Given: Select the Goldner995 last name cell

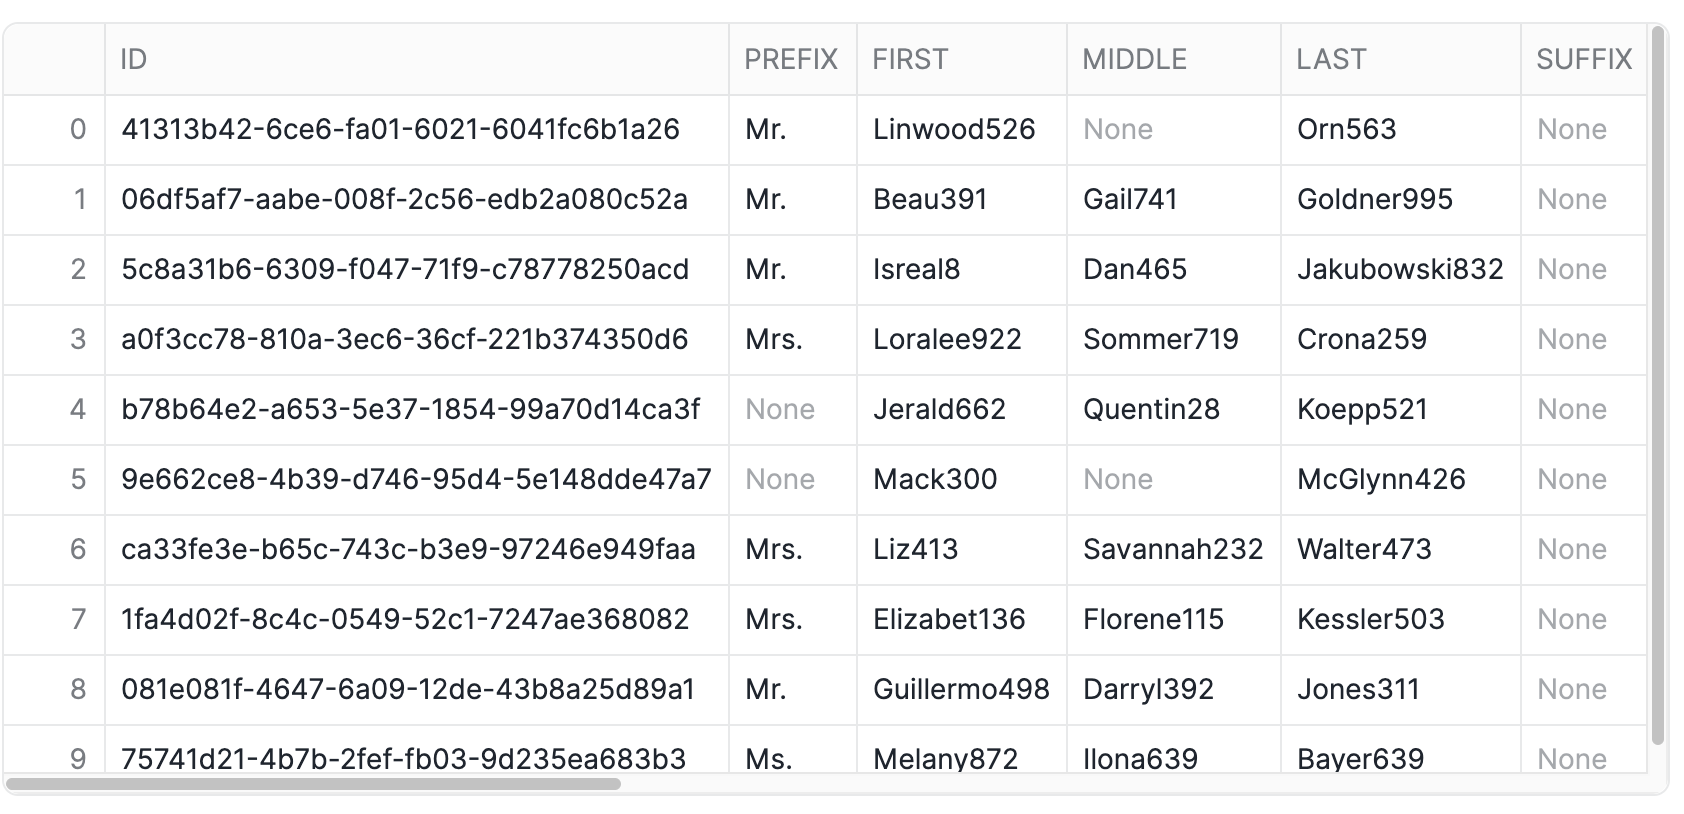Looking at the screenshot, I should (1401, 200).
